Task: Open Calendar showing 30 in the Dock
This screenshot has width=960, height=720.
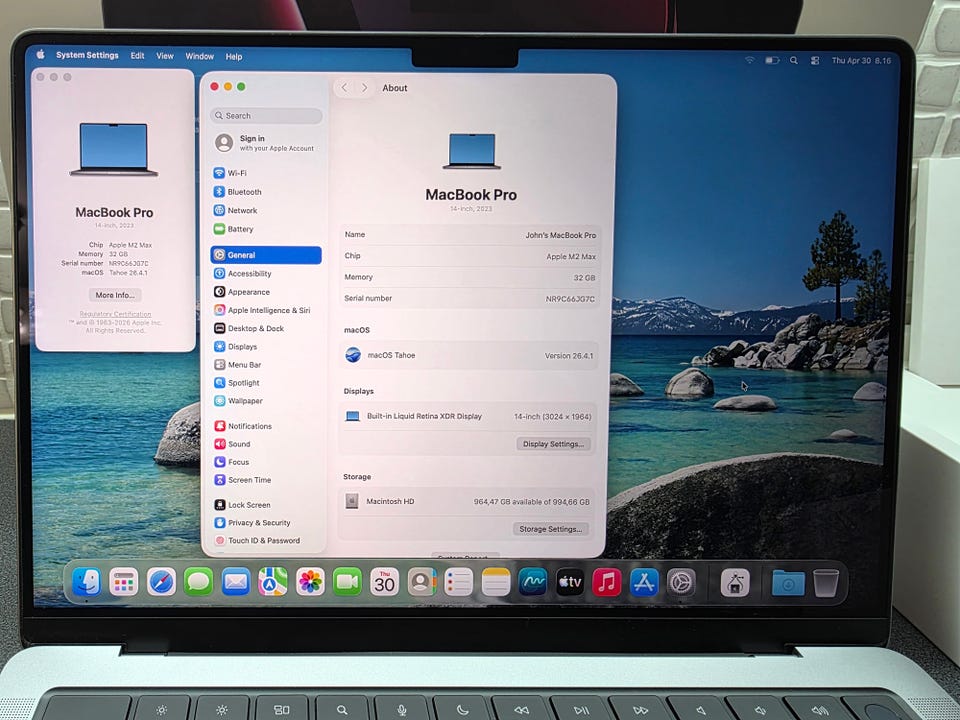Action: click(x=384, y=582)
